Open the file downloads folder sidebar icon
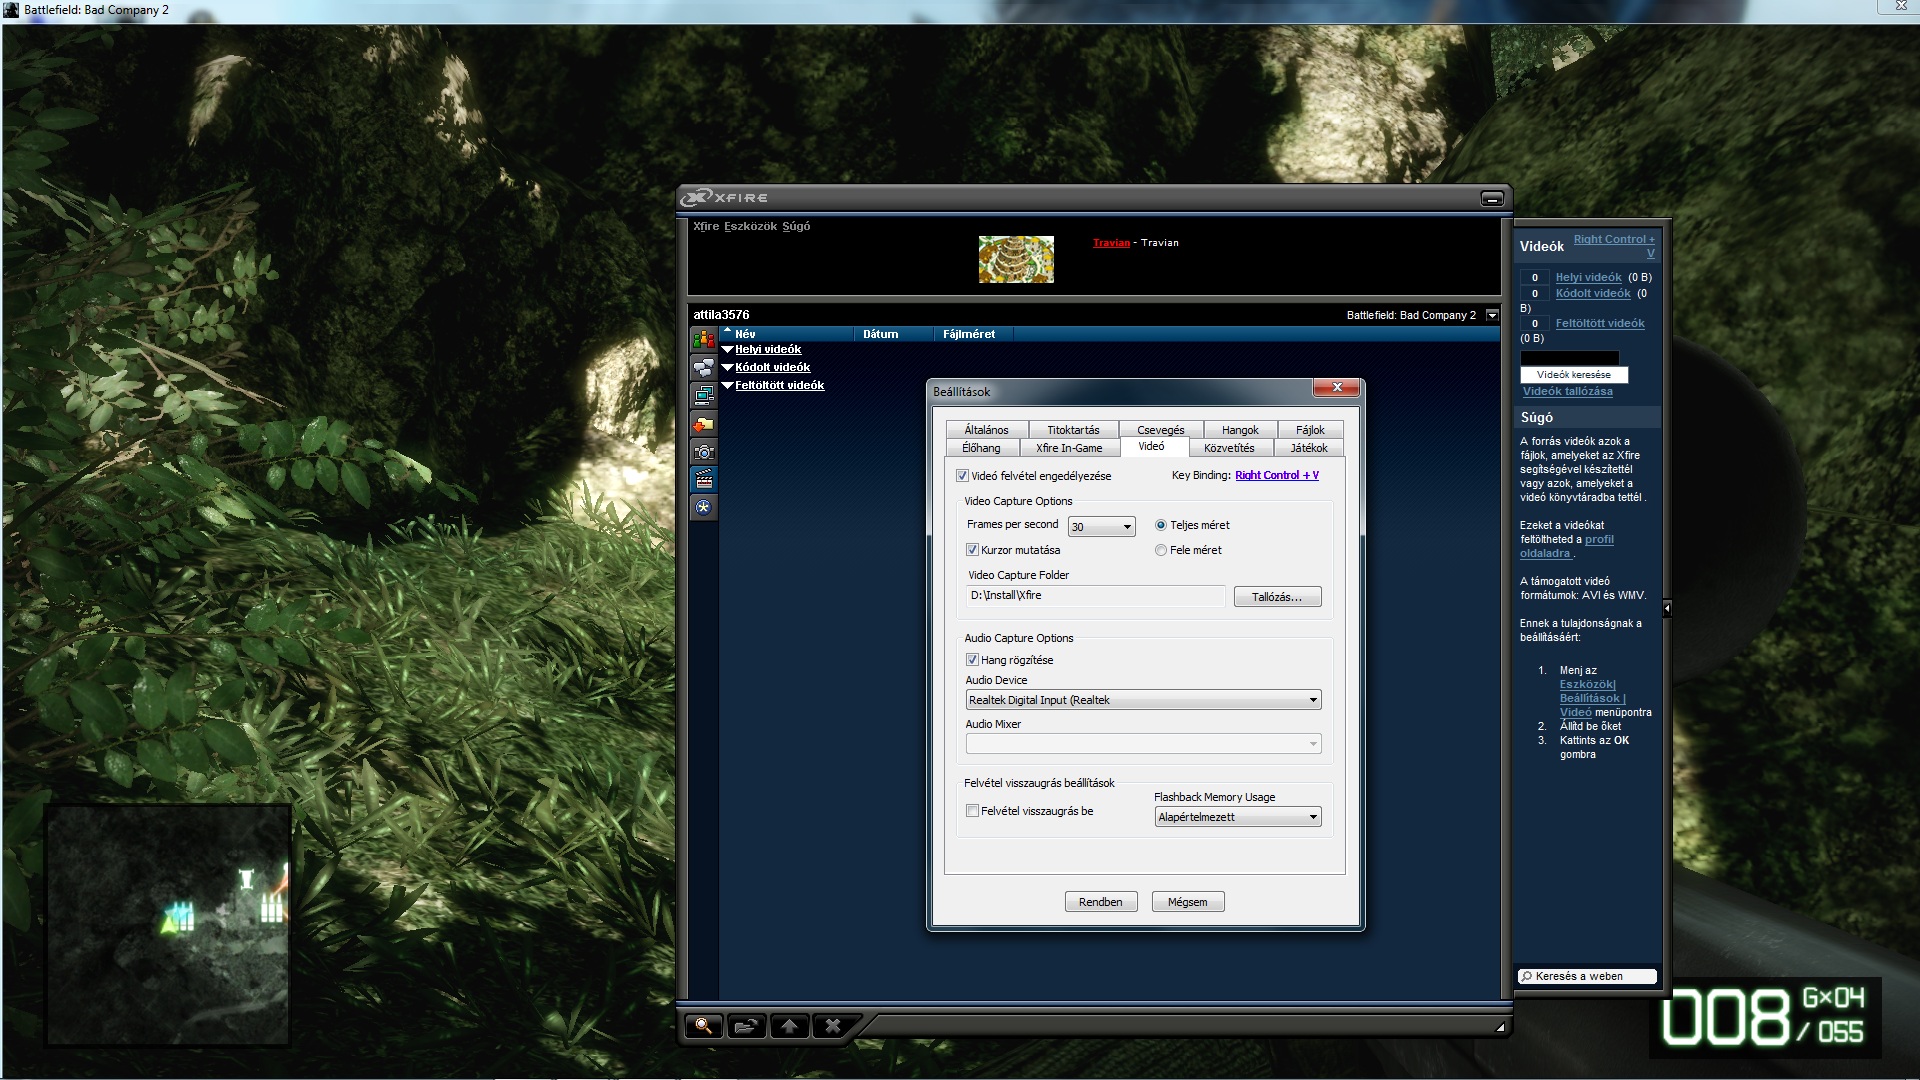1920x1080 pixels. (704, 424)
